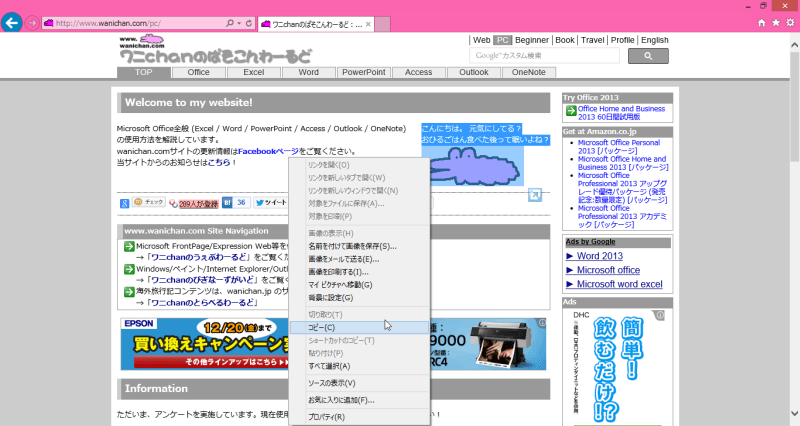The image size is (800, 426).
Task: Open the address bar dropdown arrow
Action: click(239, 23)
